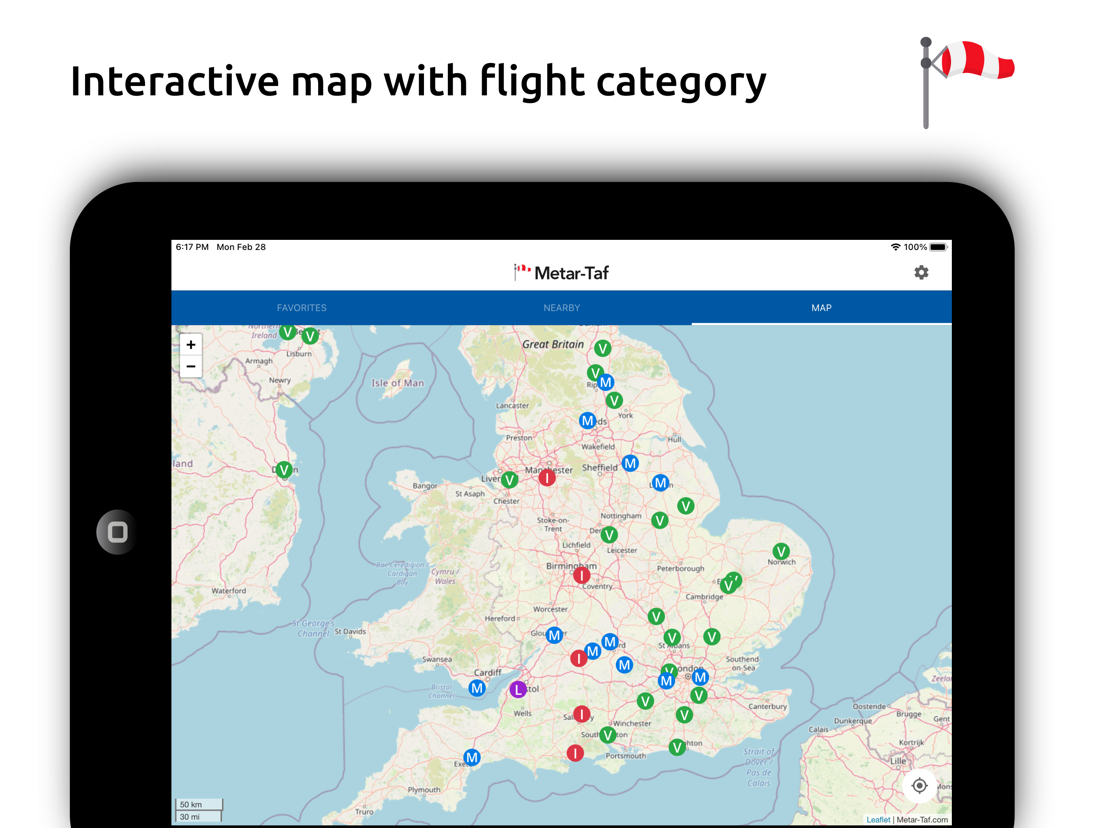Tap the green V marker near Dublin
This screenshot has height=828, width=1104.
click(x=284, y=469)
